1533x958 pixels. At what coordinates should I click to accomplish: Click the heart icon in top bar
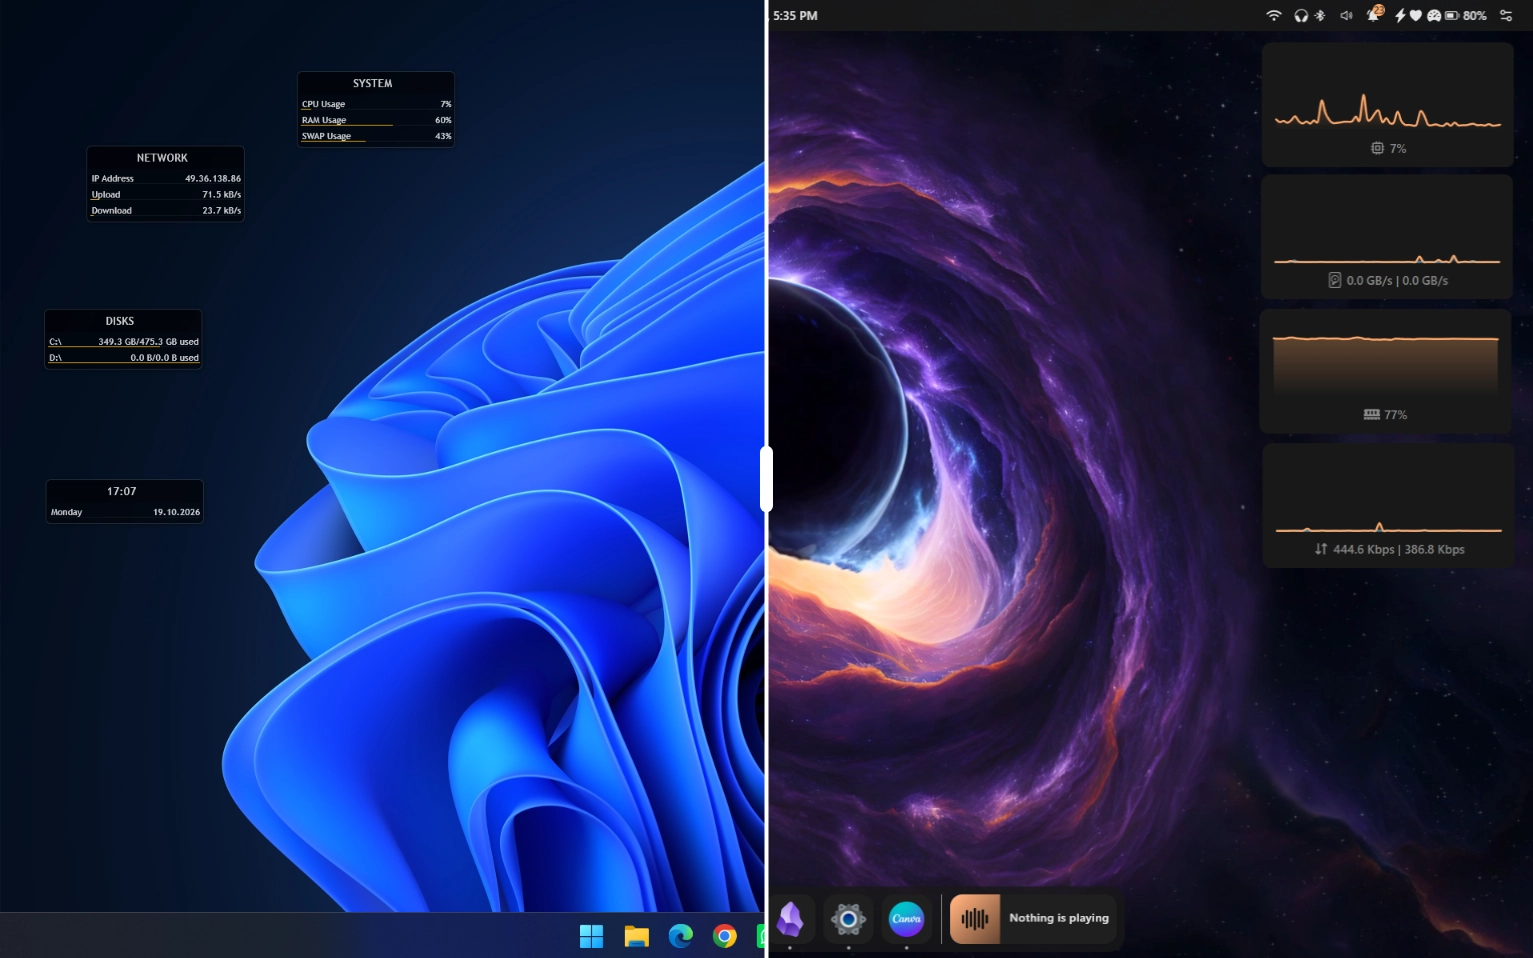[1415, 15]
